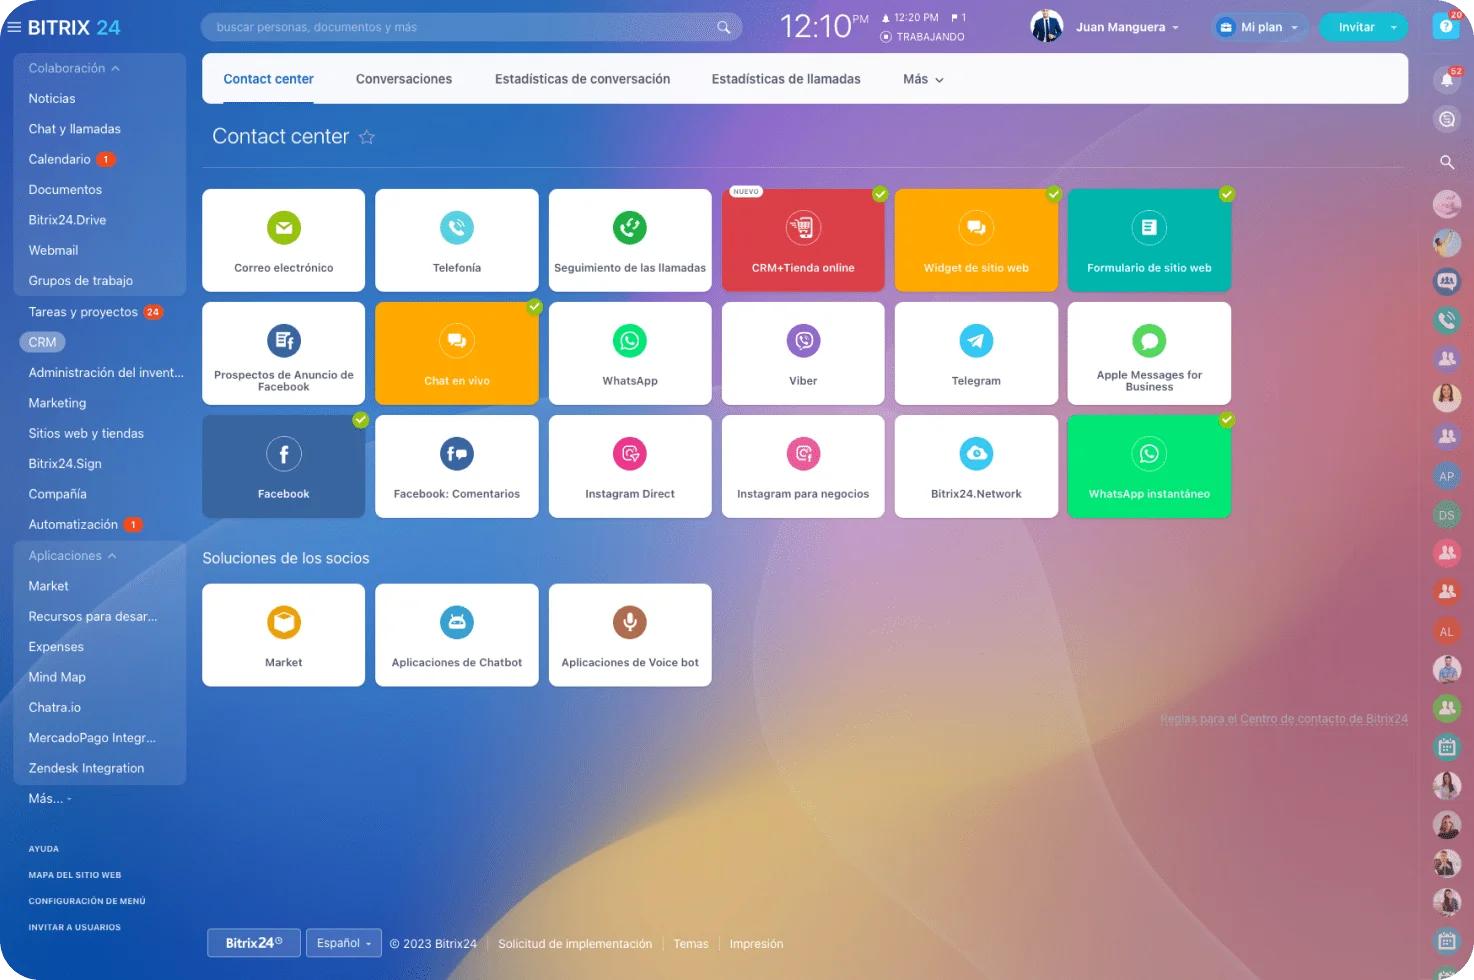Image resolution: width=1474 pixels, height=980 pixels.
Task: Toggle the checkmark on Widget de sitio web
Action: coord(1053,195)
